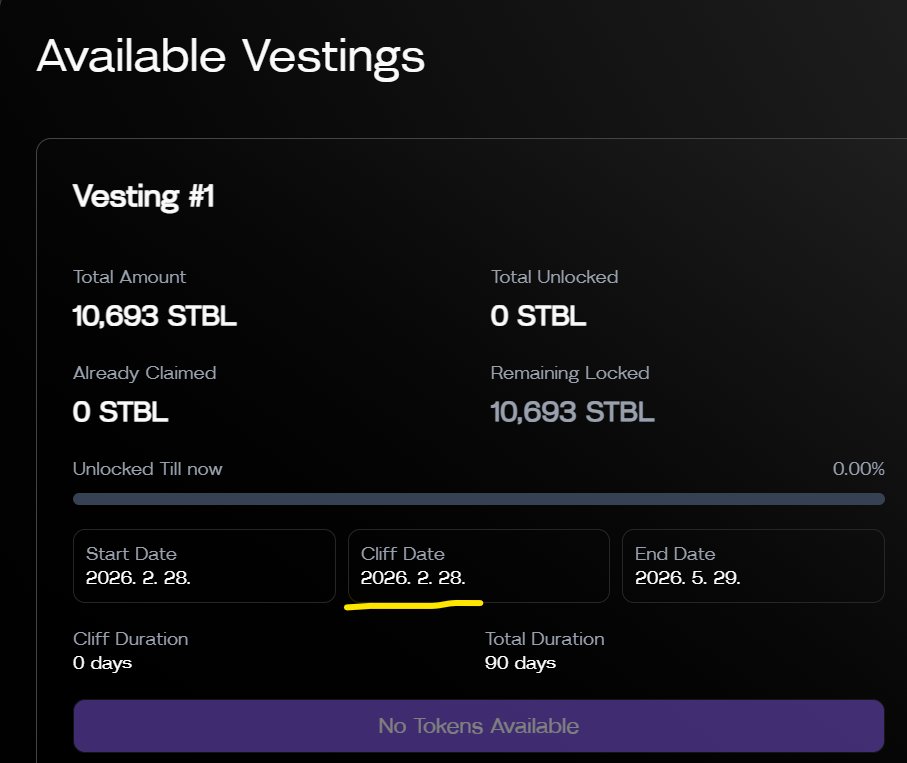
Task: Click the greyed 10,693 STBL Remaining Locked value
Action: click(572, 411)
